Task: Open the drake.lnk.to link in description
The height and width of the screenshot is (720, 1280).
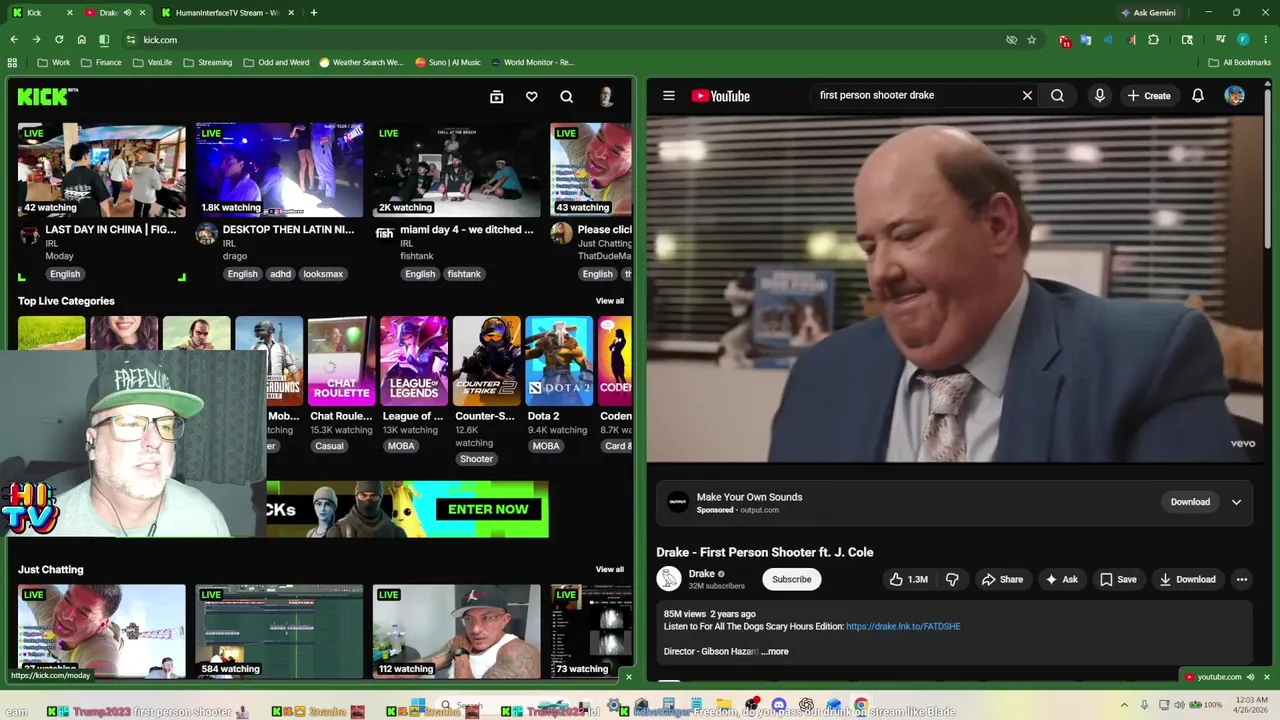Action: pos(903,626)
